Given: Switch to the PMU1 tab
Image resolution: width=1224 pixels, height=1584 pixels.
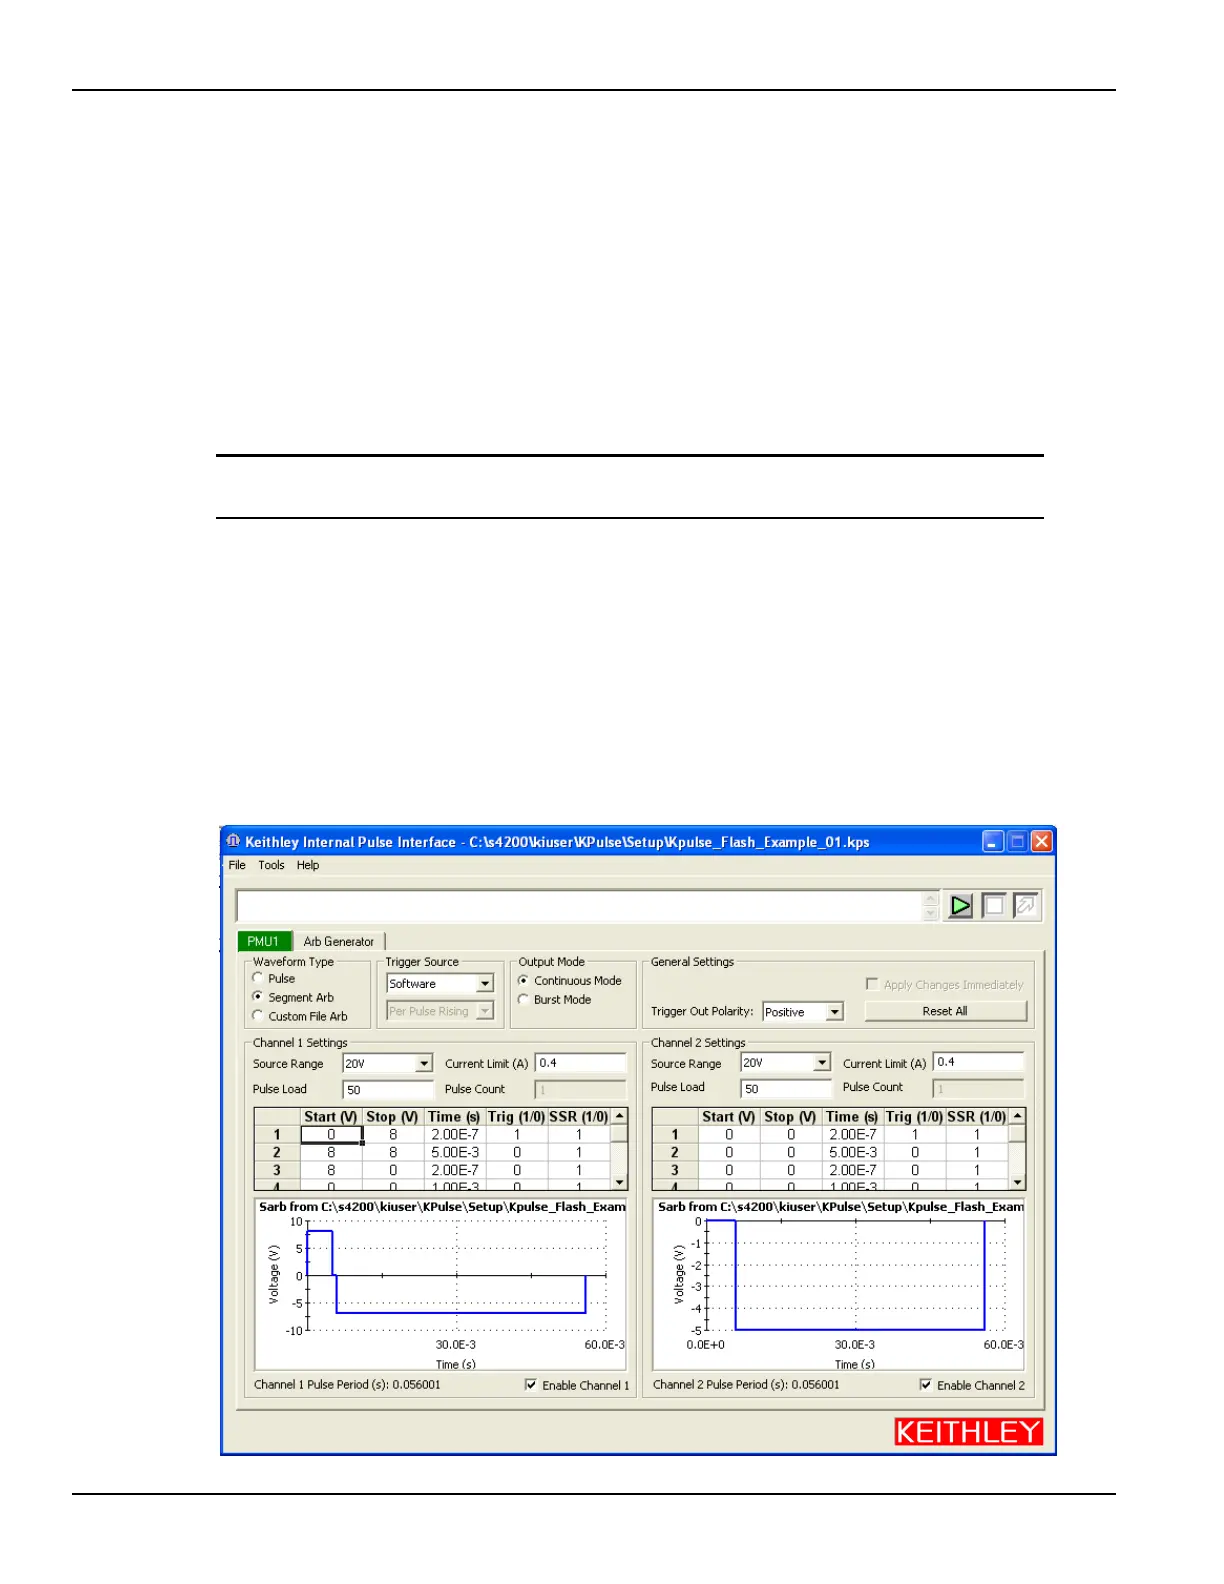Looking at the screenshot, I should click(263, 941).
